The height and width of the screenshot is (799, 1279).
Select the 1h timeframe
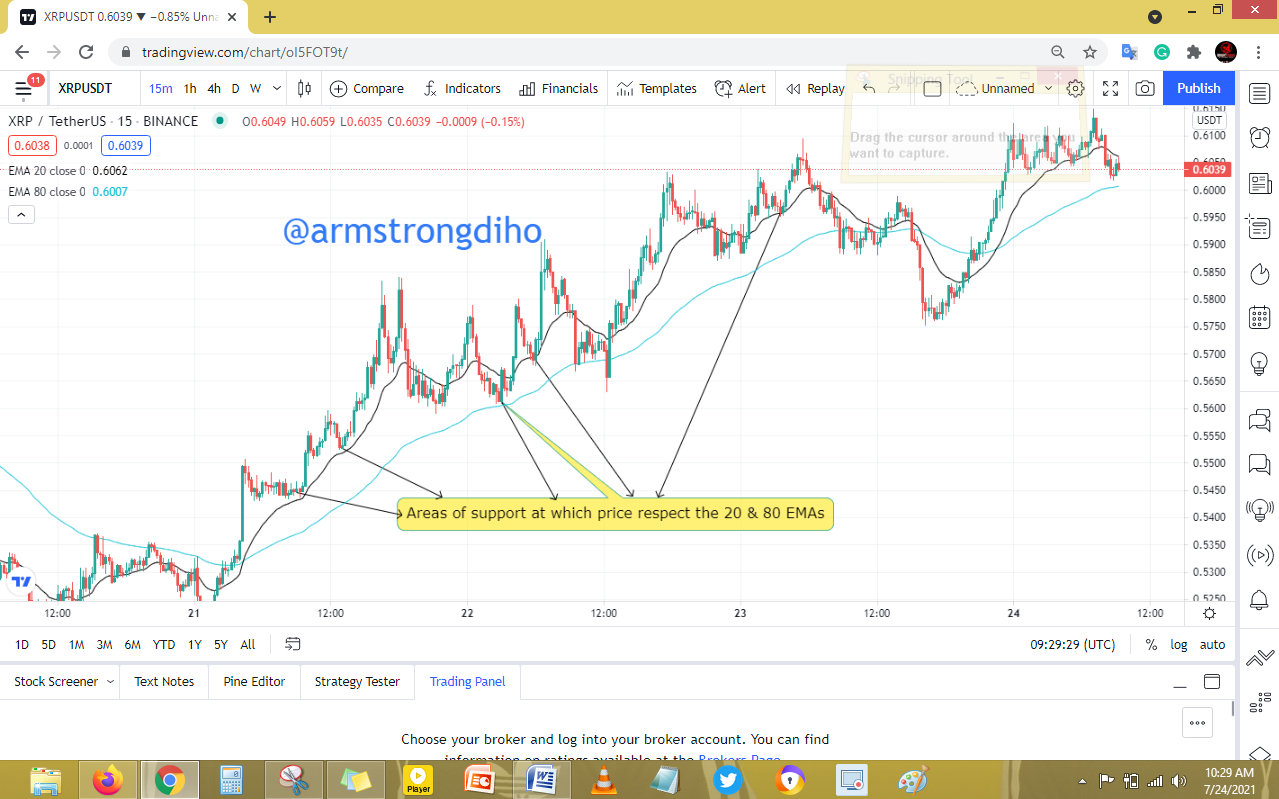click(x=190, y=88)
